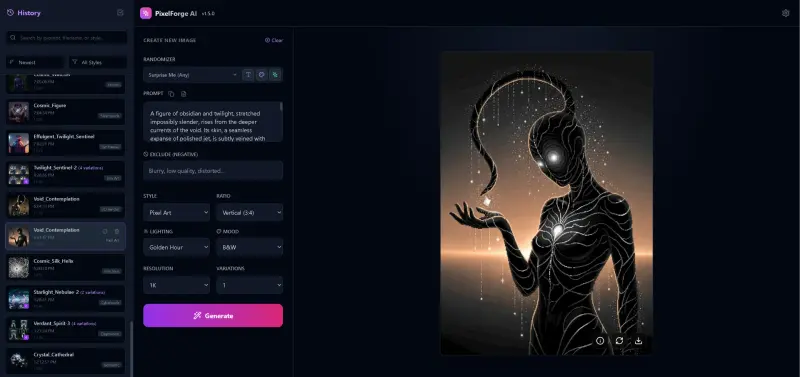The height and width of the screenshot is (377, 800).
Task: Download the generated image
Action: pos(638,341)
